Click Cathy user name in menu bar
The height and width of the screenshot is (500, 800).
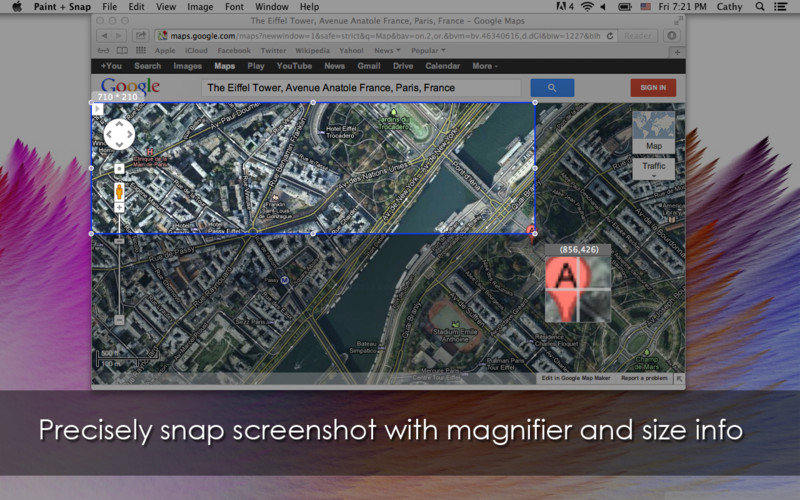729,7
